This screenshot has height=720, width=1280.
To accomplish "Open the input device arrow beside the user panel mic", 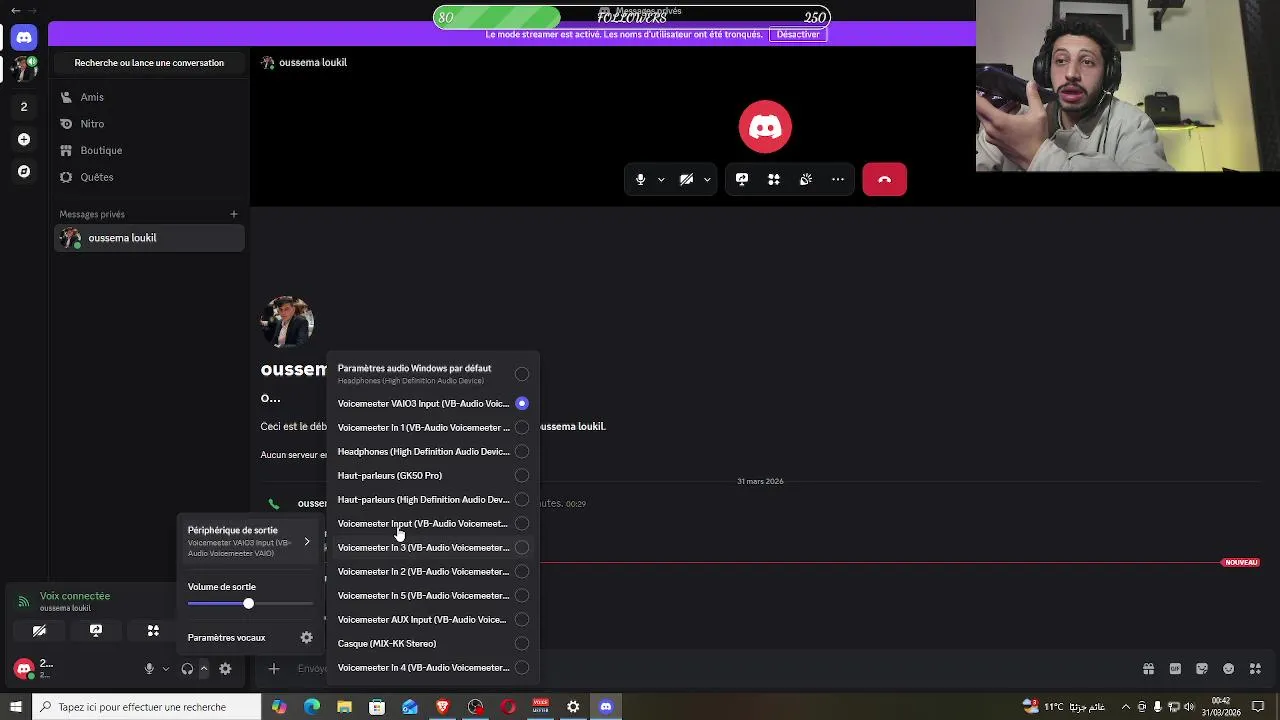I will pyautogui.click(x=166, y=669).
